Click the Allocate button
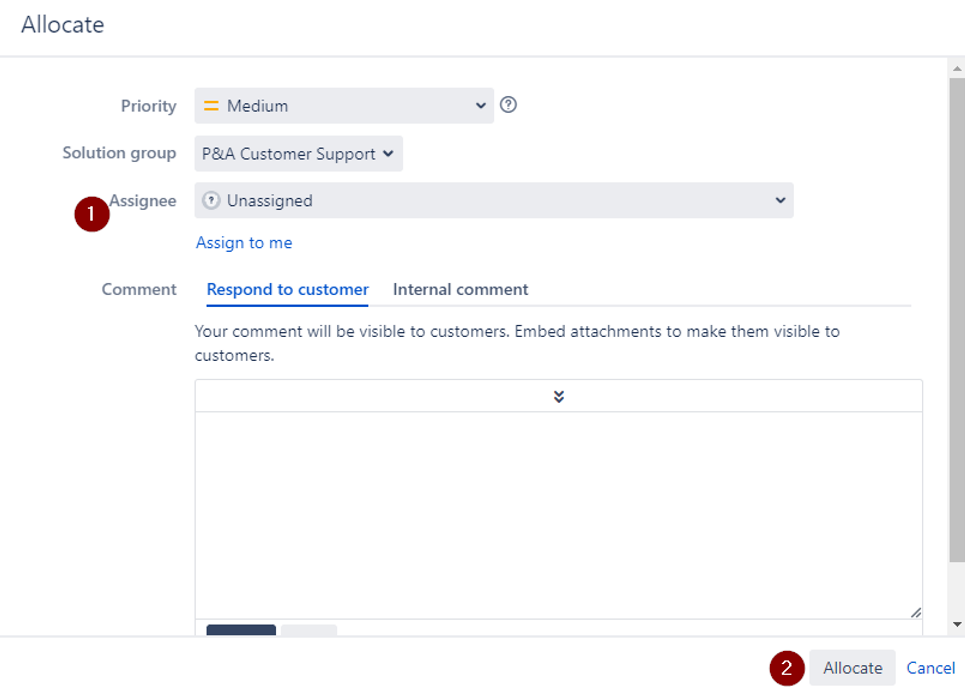The width and height of the screenshot is (965, 692). (x=852, y=668)
